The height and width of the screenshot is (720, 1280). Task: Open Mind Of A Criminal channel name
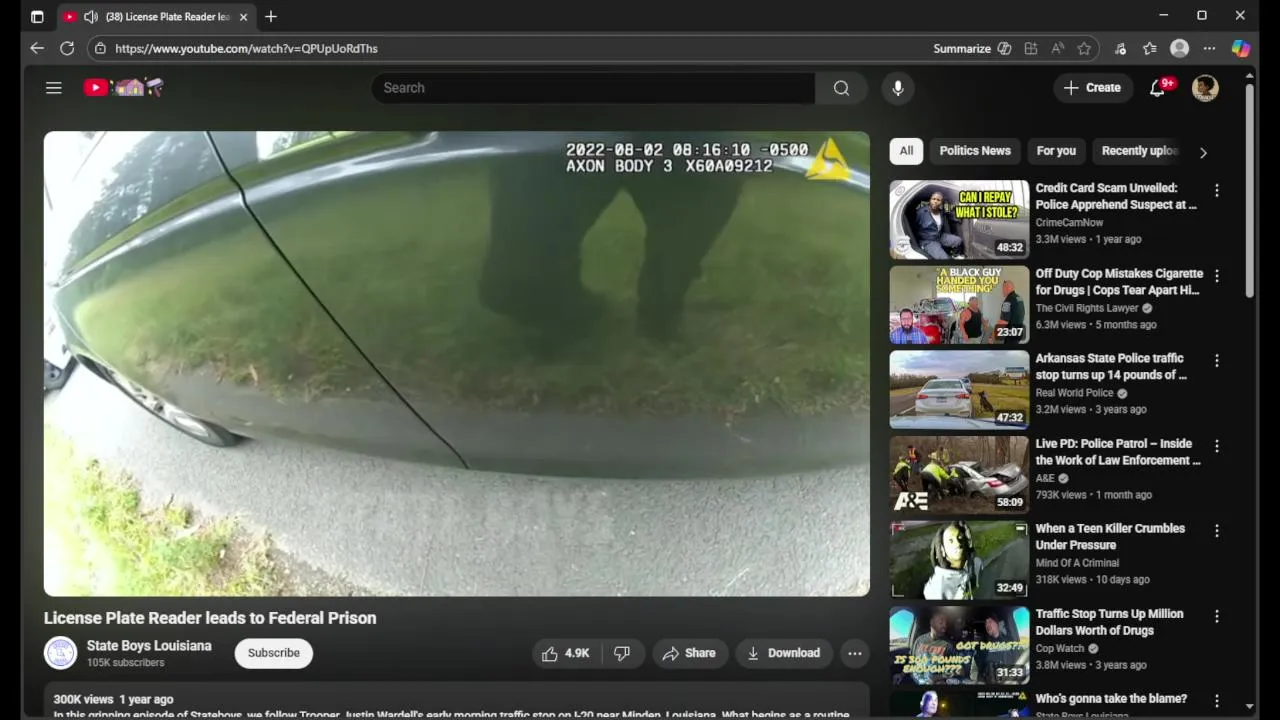1077,563
